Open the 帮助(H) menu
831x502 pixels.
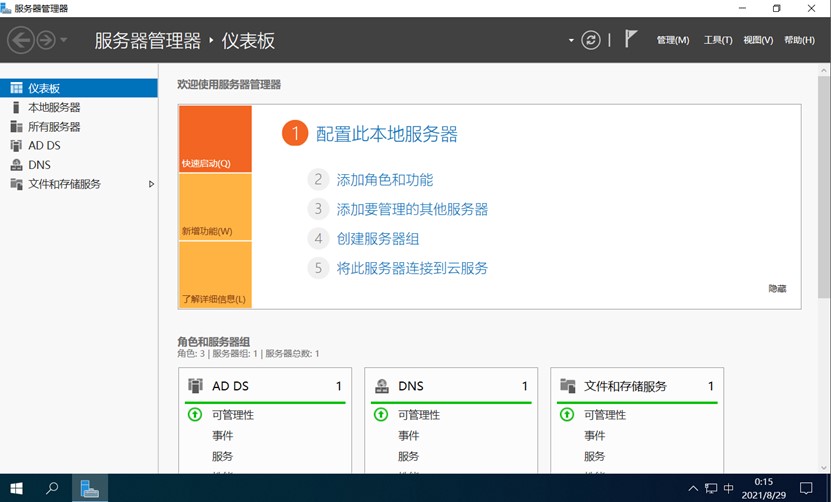(799, 40)
